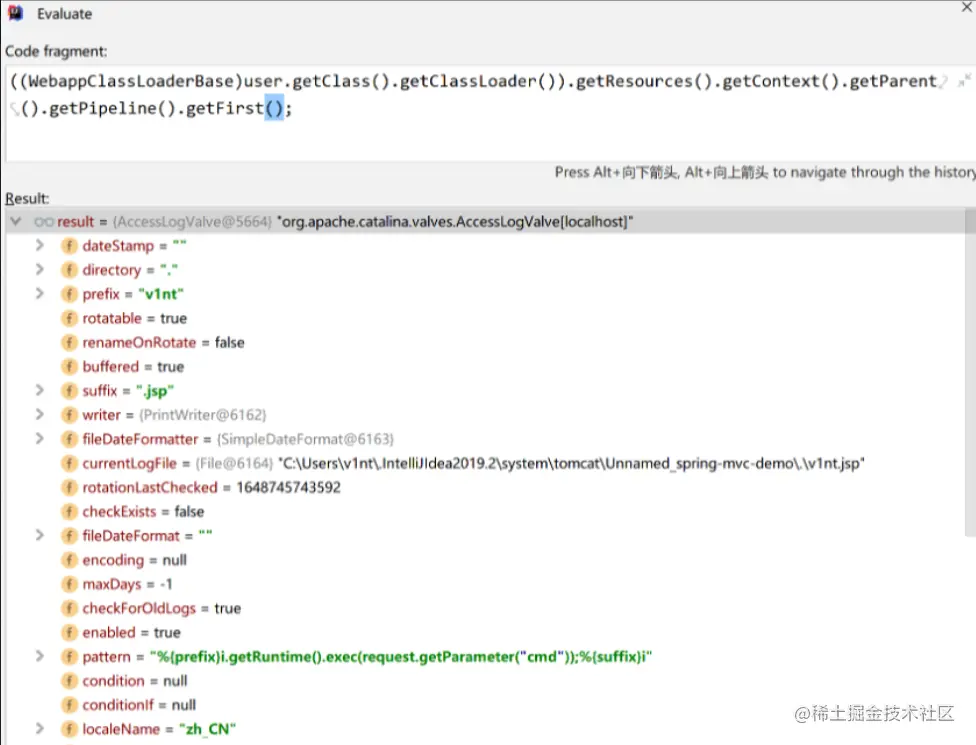The image size is (976, 745).
Task: Click field icon next to renameOnRotate
Action: (x=68, y=342)
